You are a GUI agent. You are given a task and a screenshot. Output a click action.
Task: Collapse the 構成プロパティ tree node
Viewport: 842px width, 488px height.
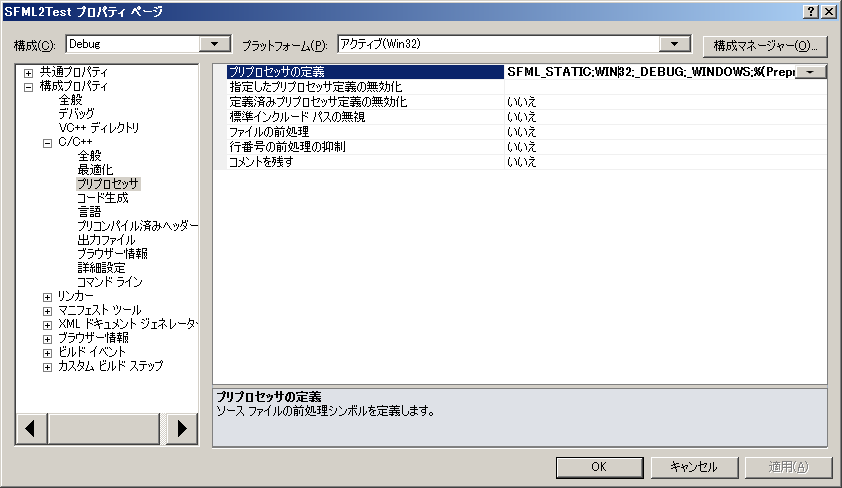tap(29, 87)
